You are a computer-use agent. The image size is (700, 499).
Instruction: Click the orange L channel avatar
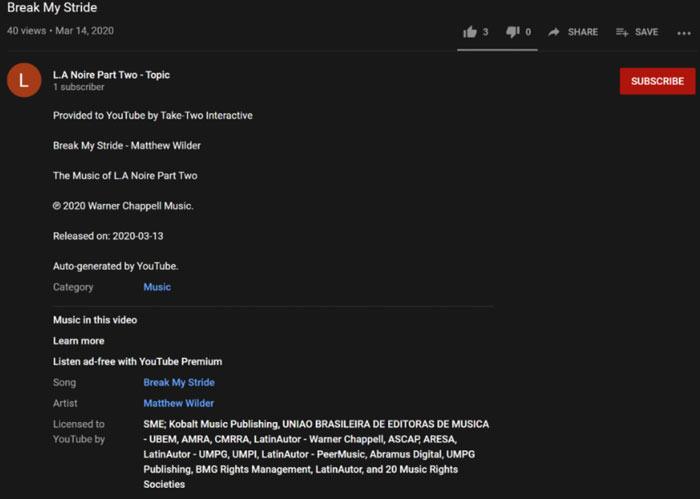(24, 81)
